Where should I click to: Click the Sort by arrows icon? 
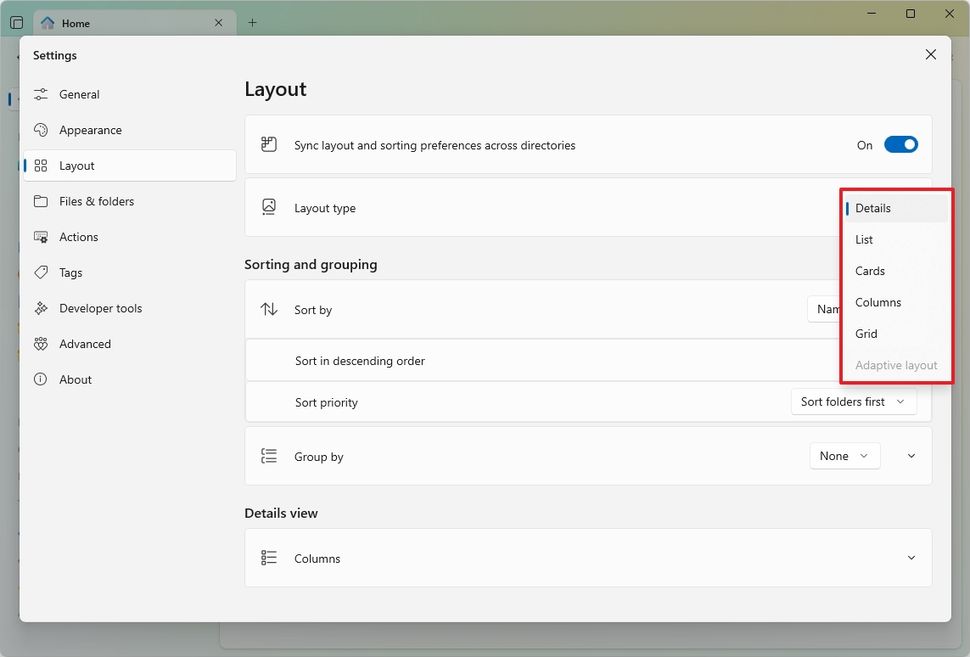click(268, 309)
